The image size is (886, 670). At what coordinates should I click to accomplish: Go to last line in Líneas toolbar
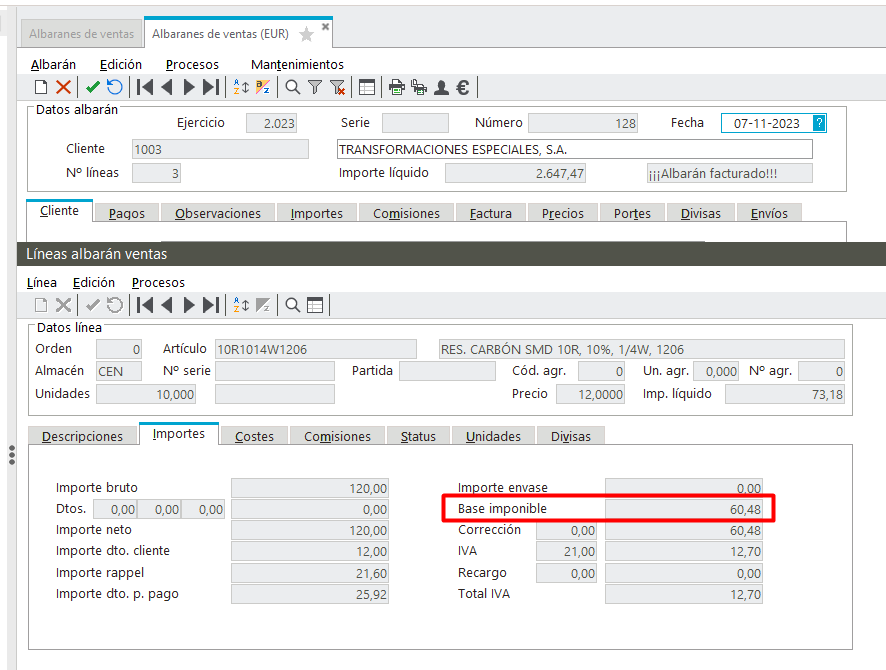(x=211, y=305)
